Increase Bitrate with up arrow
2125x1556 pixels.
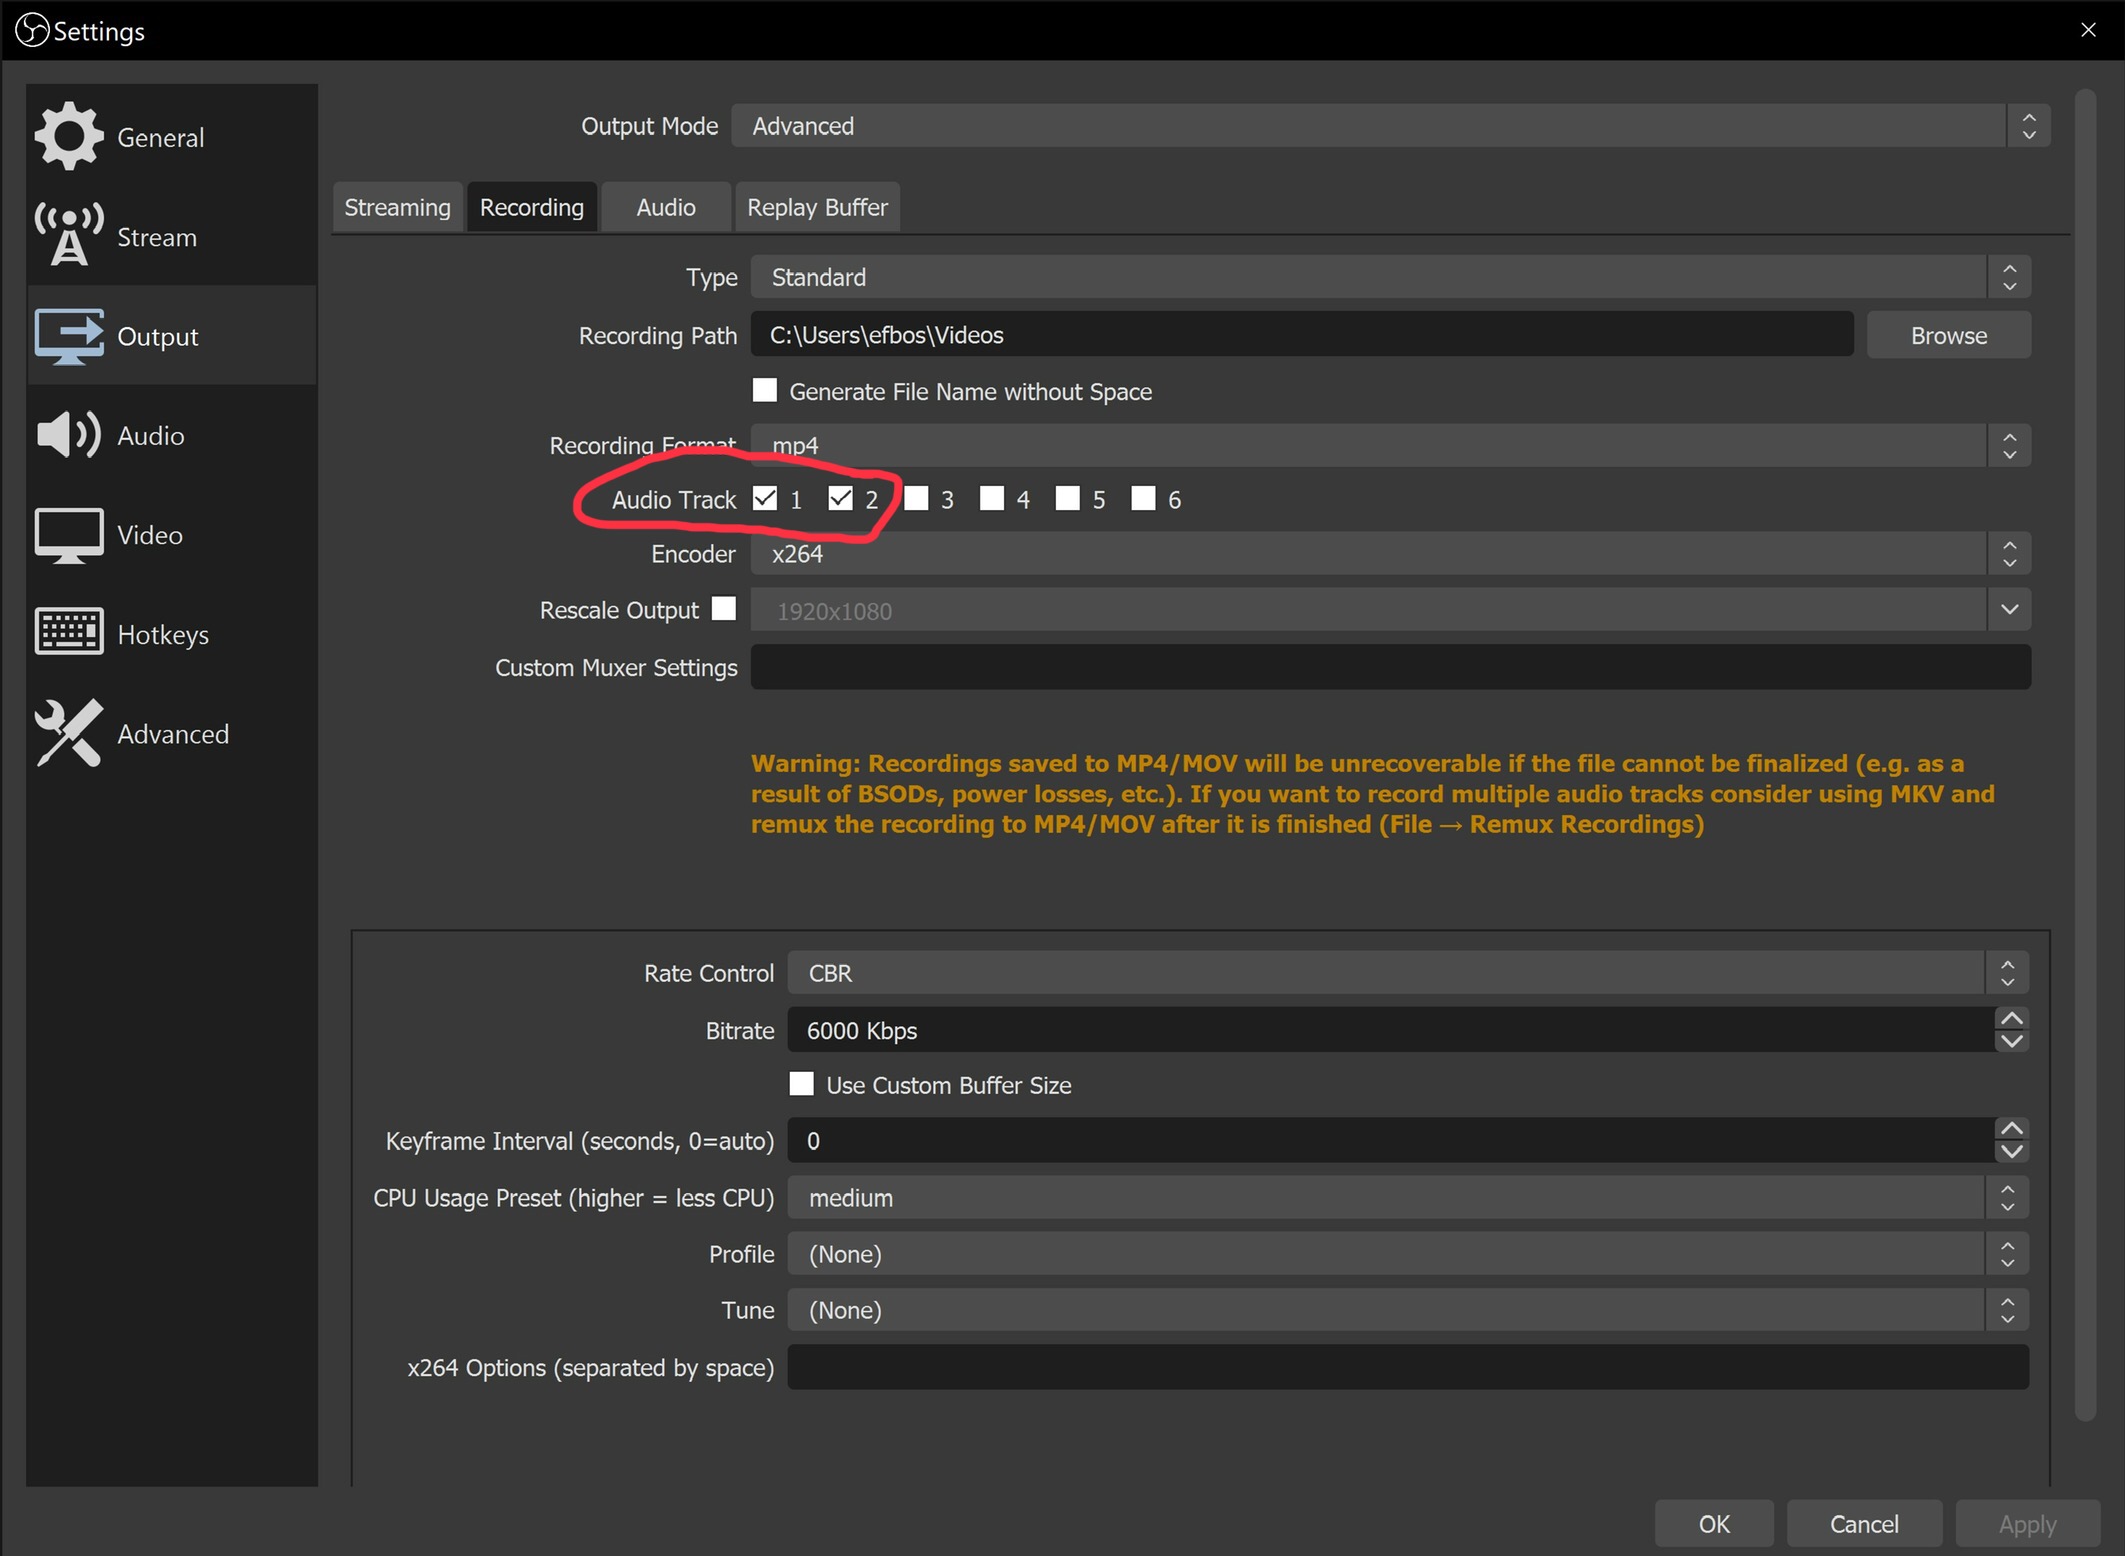pyautogui.click(x=2011, y=1019)
